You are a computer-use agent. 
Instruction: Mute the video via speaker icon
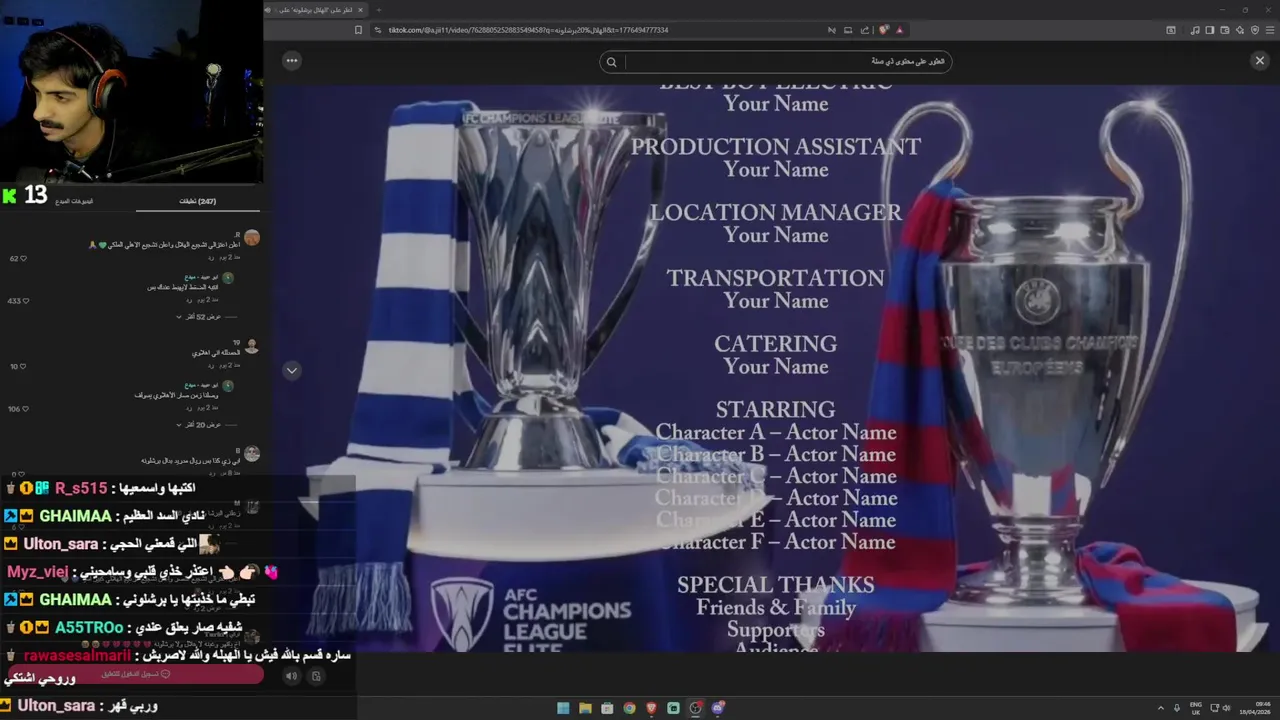pyautogui.click(x=291, y=676)
